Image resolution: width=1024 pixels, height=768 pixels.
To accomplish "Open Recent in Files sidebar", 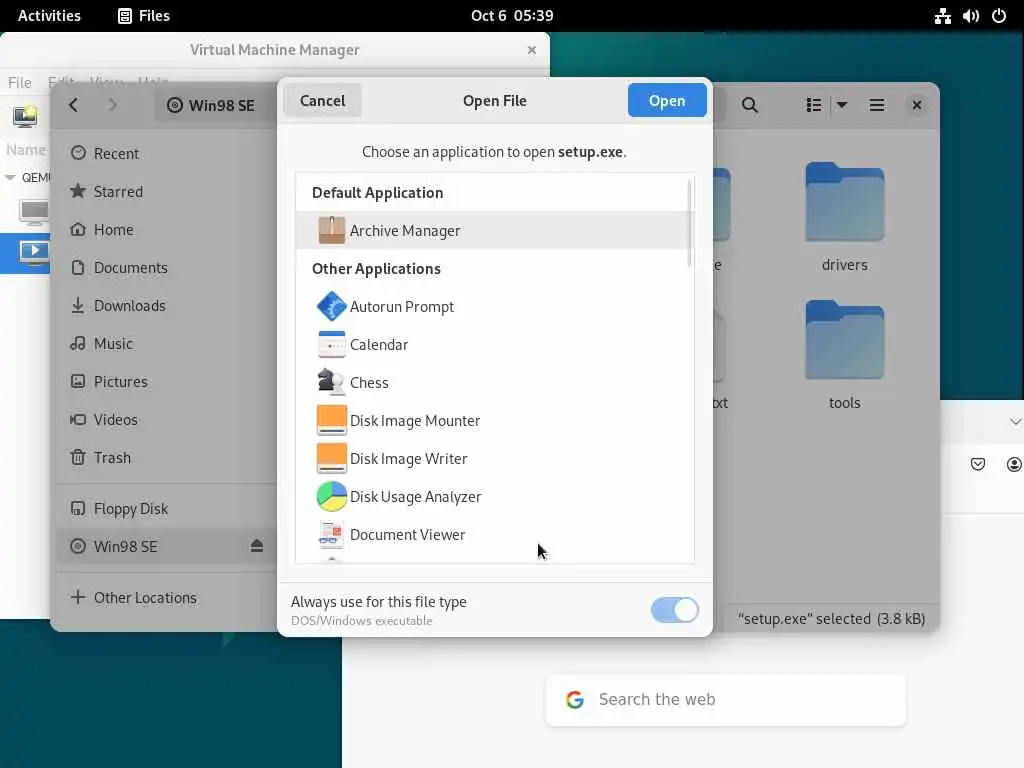I will [x=165, y=153].
